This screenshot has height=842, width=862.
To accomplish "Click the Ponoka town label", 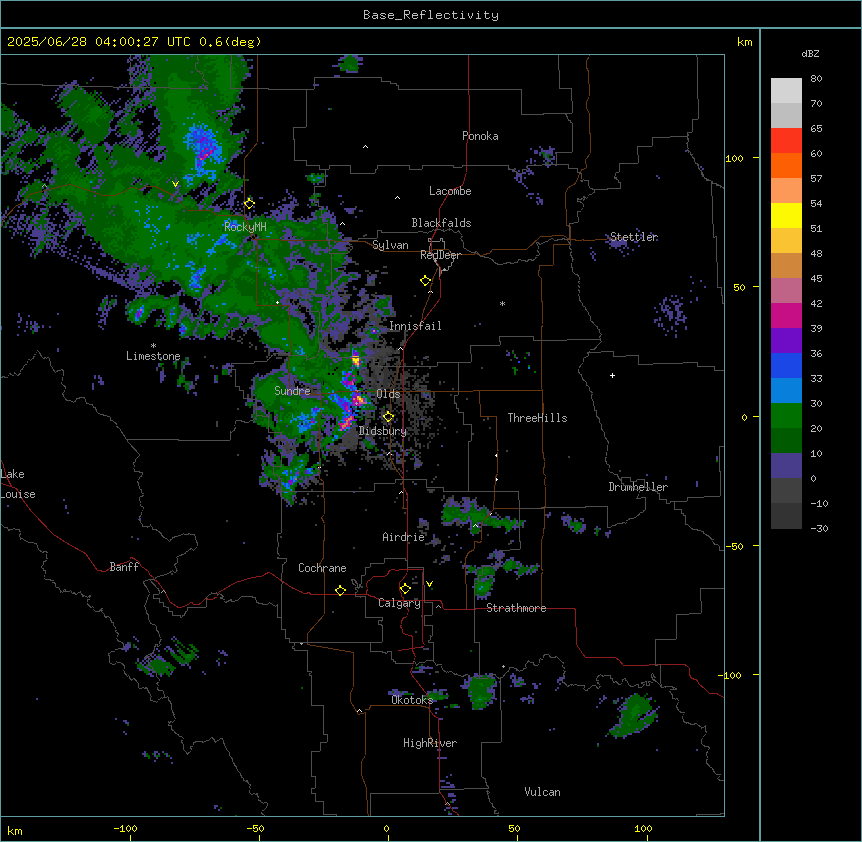I will click(480, 136).
